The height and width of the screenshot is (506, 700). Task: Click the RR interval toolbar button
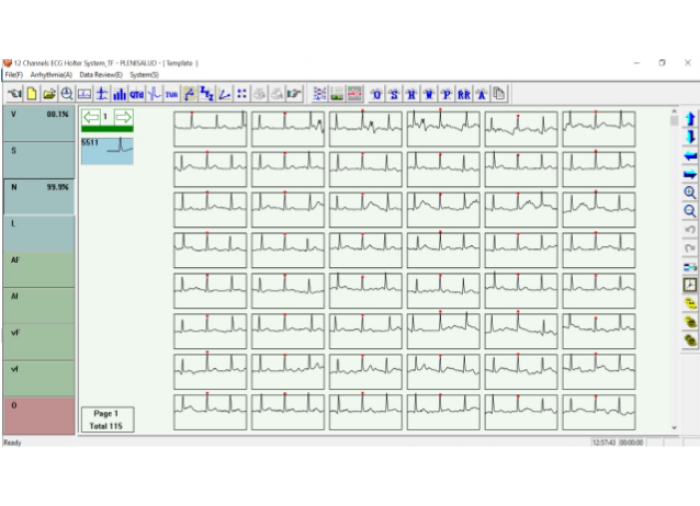pos(464,94)
